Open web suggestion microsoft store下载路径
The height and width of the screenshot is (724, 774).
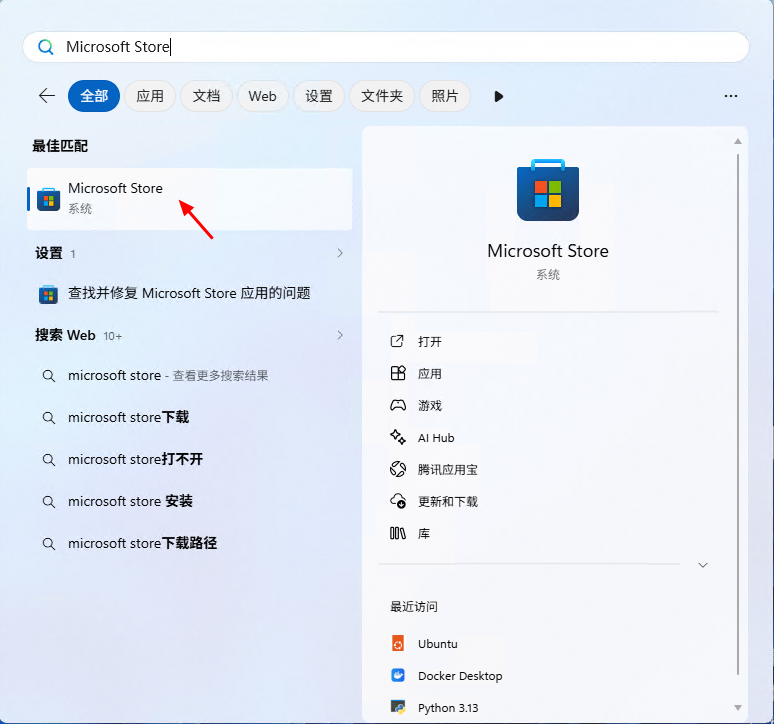click(190, 544)
